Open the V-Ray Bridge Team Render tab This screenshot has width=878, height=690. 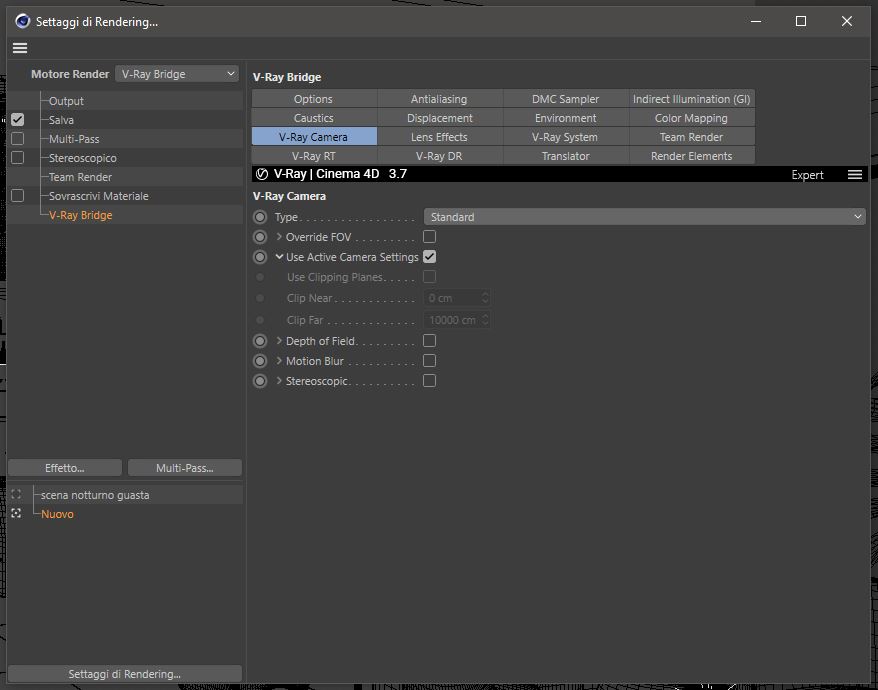(692, 137)
